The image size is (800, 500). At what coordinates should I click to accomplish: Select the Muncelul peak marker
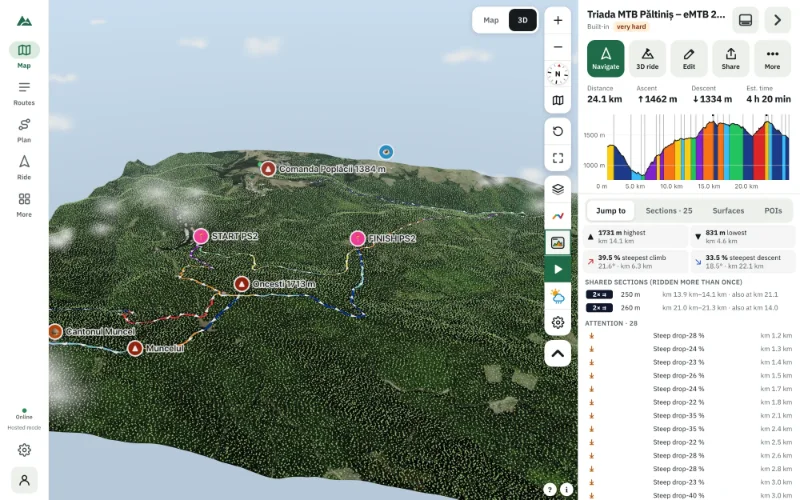(135, 348)
